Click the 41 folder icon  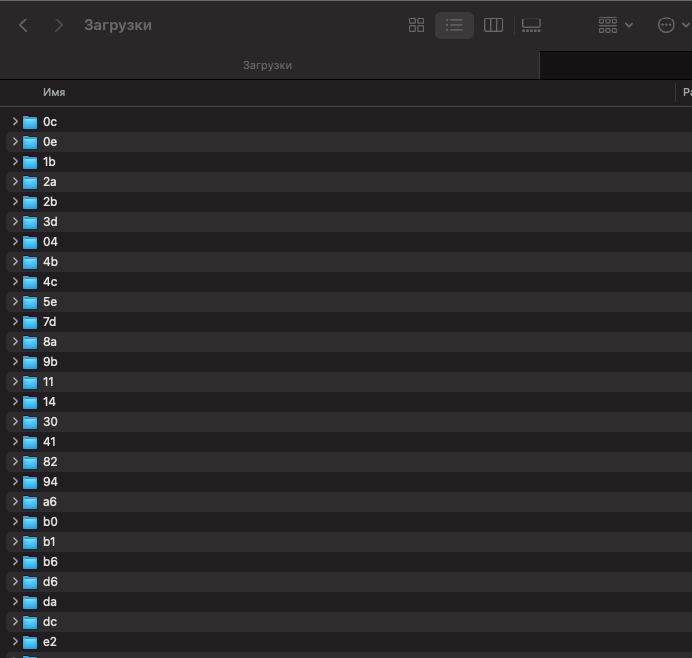click(30, 442)
